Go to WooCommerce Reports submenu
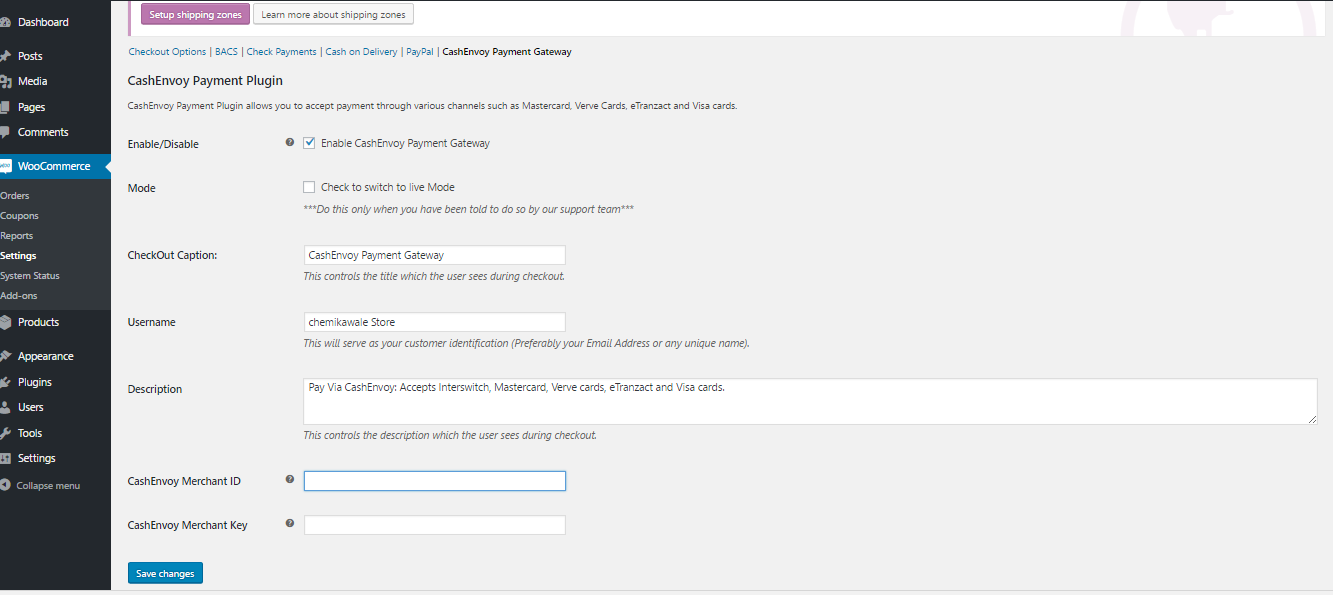The width and height of the screenshot is (1333, 595). click(x=17, y=236)
